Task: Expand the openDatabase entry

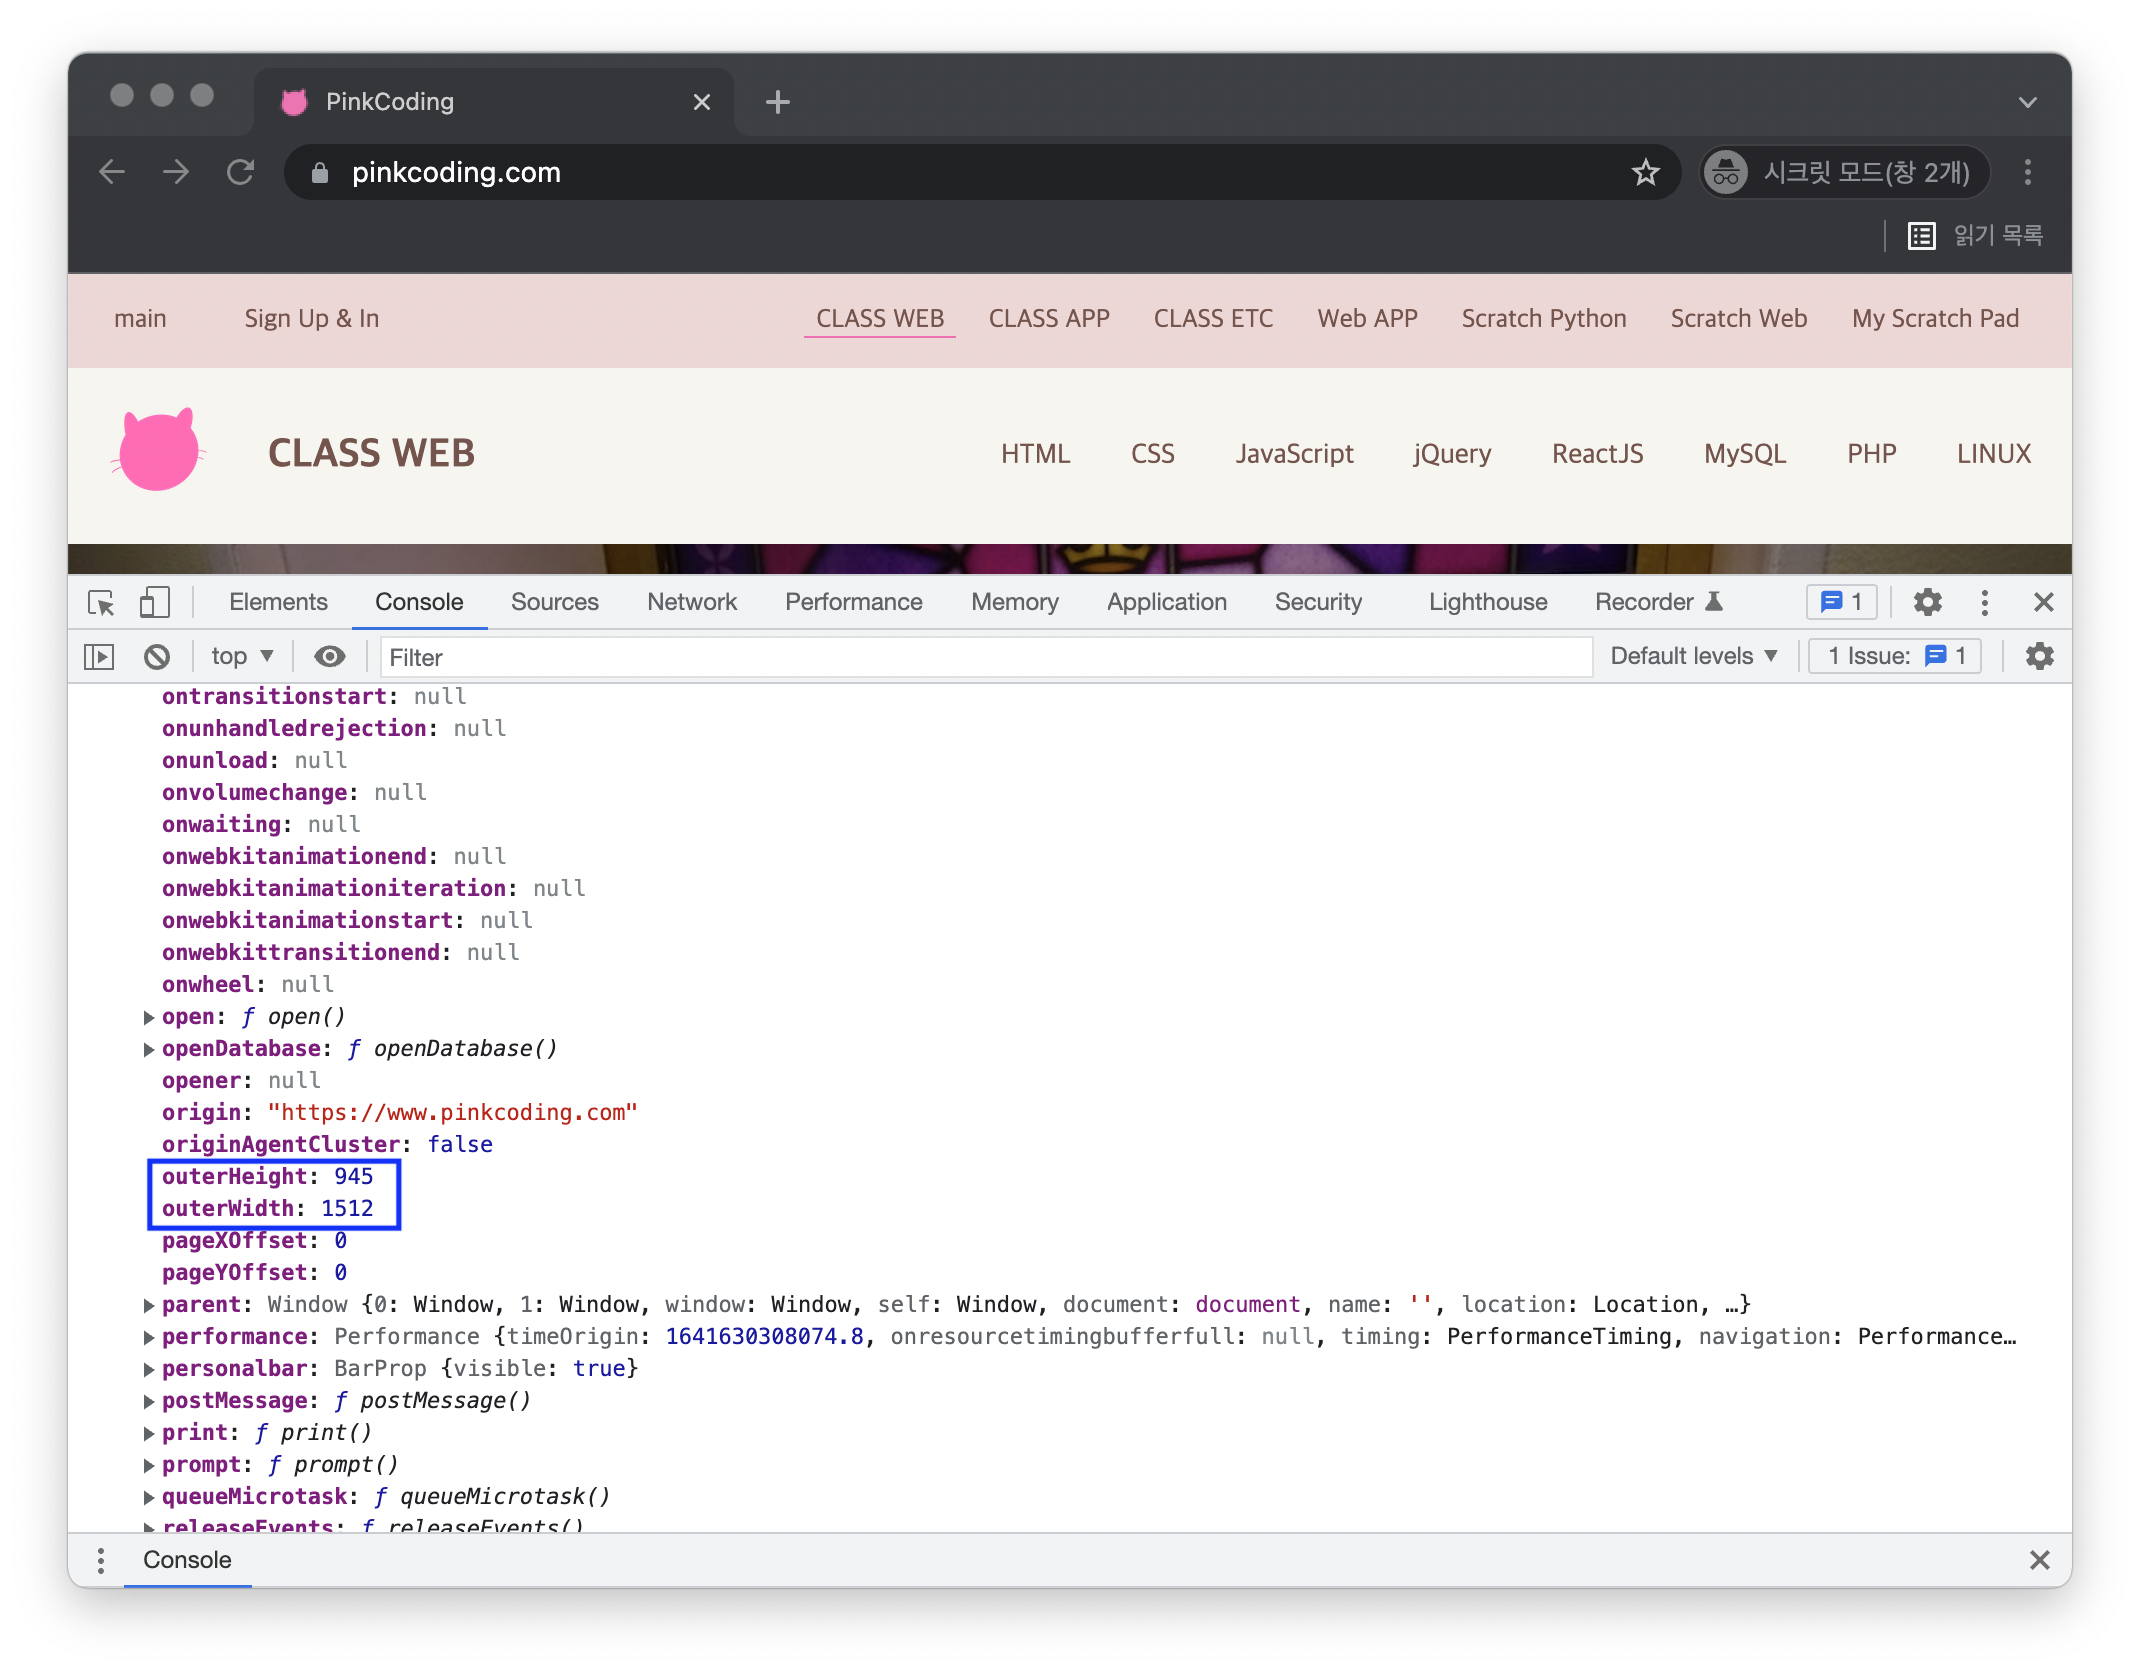Action: [149, 1050]
